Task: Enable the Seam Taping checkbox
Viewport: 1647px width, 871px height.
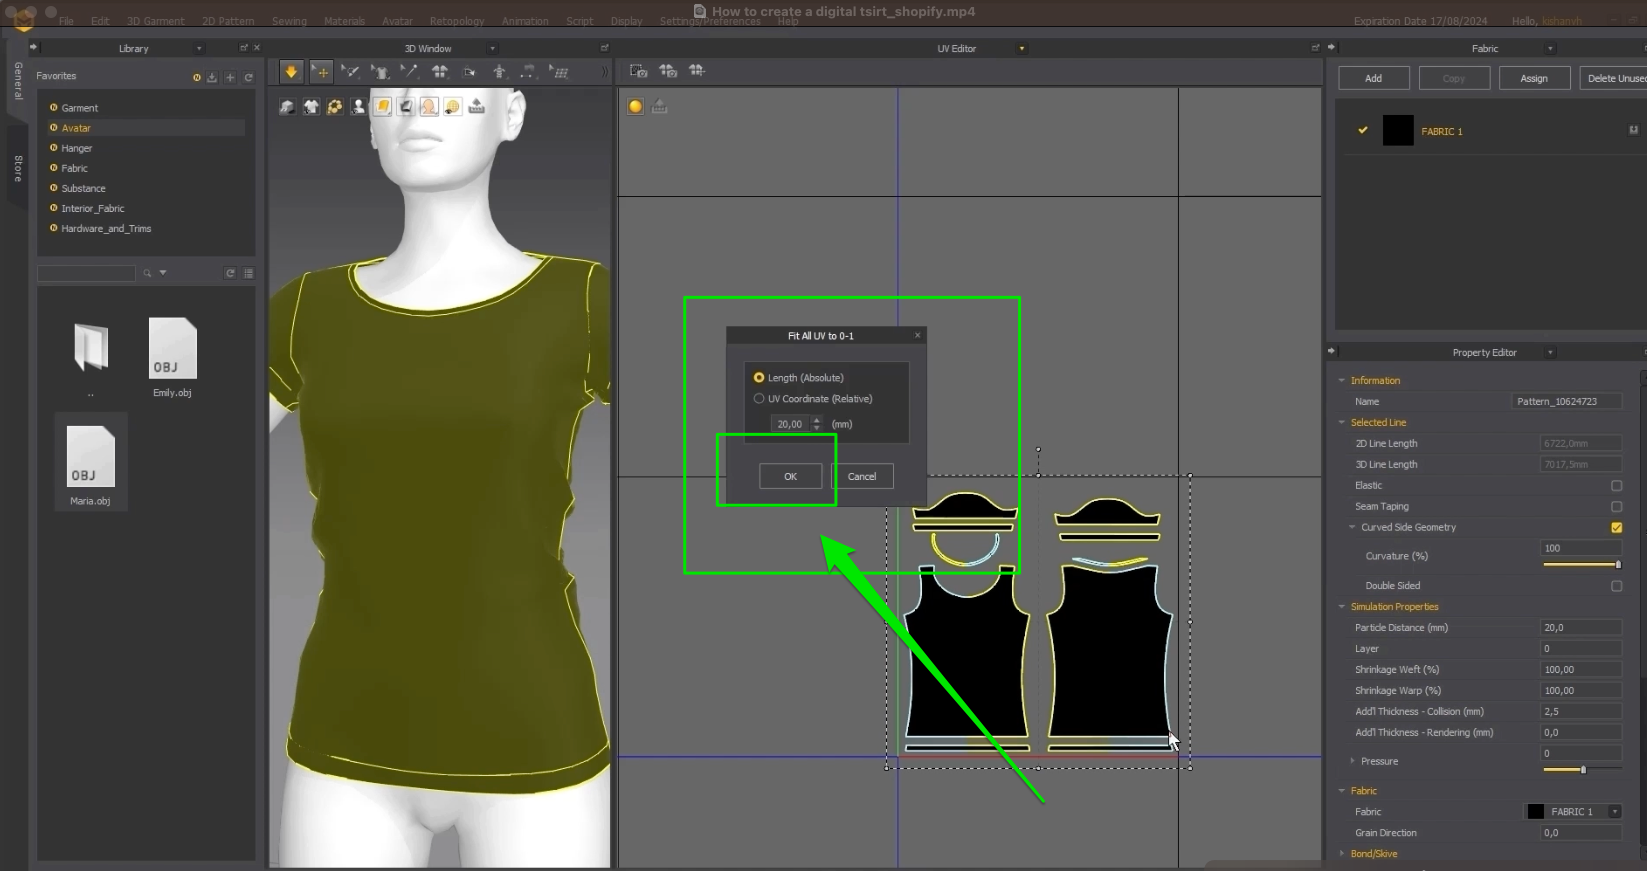Action: [x=1616, y=507]
